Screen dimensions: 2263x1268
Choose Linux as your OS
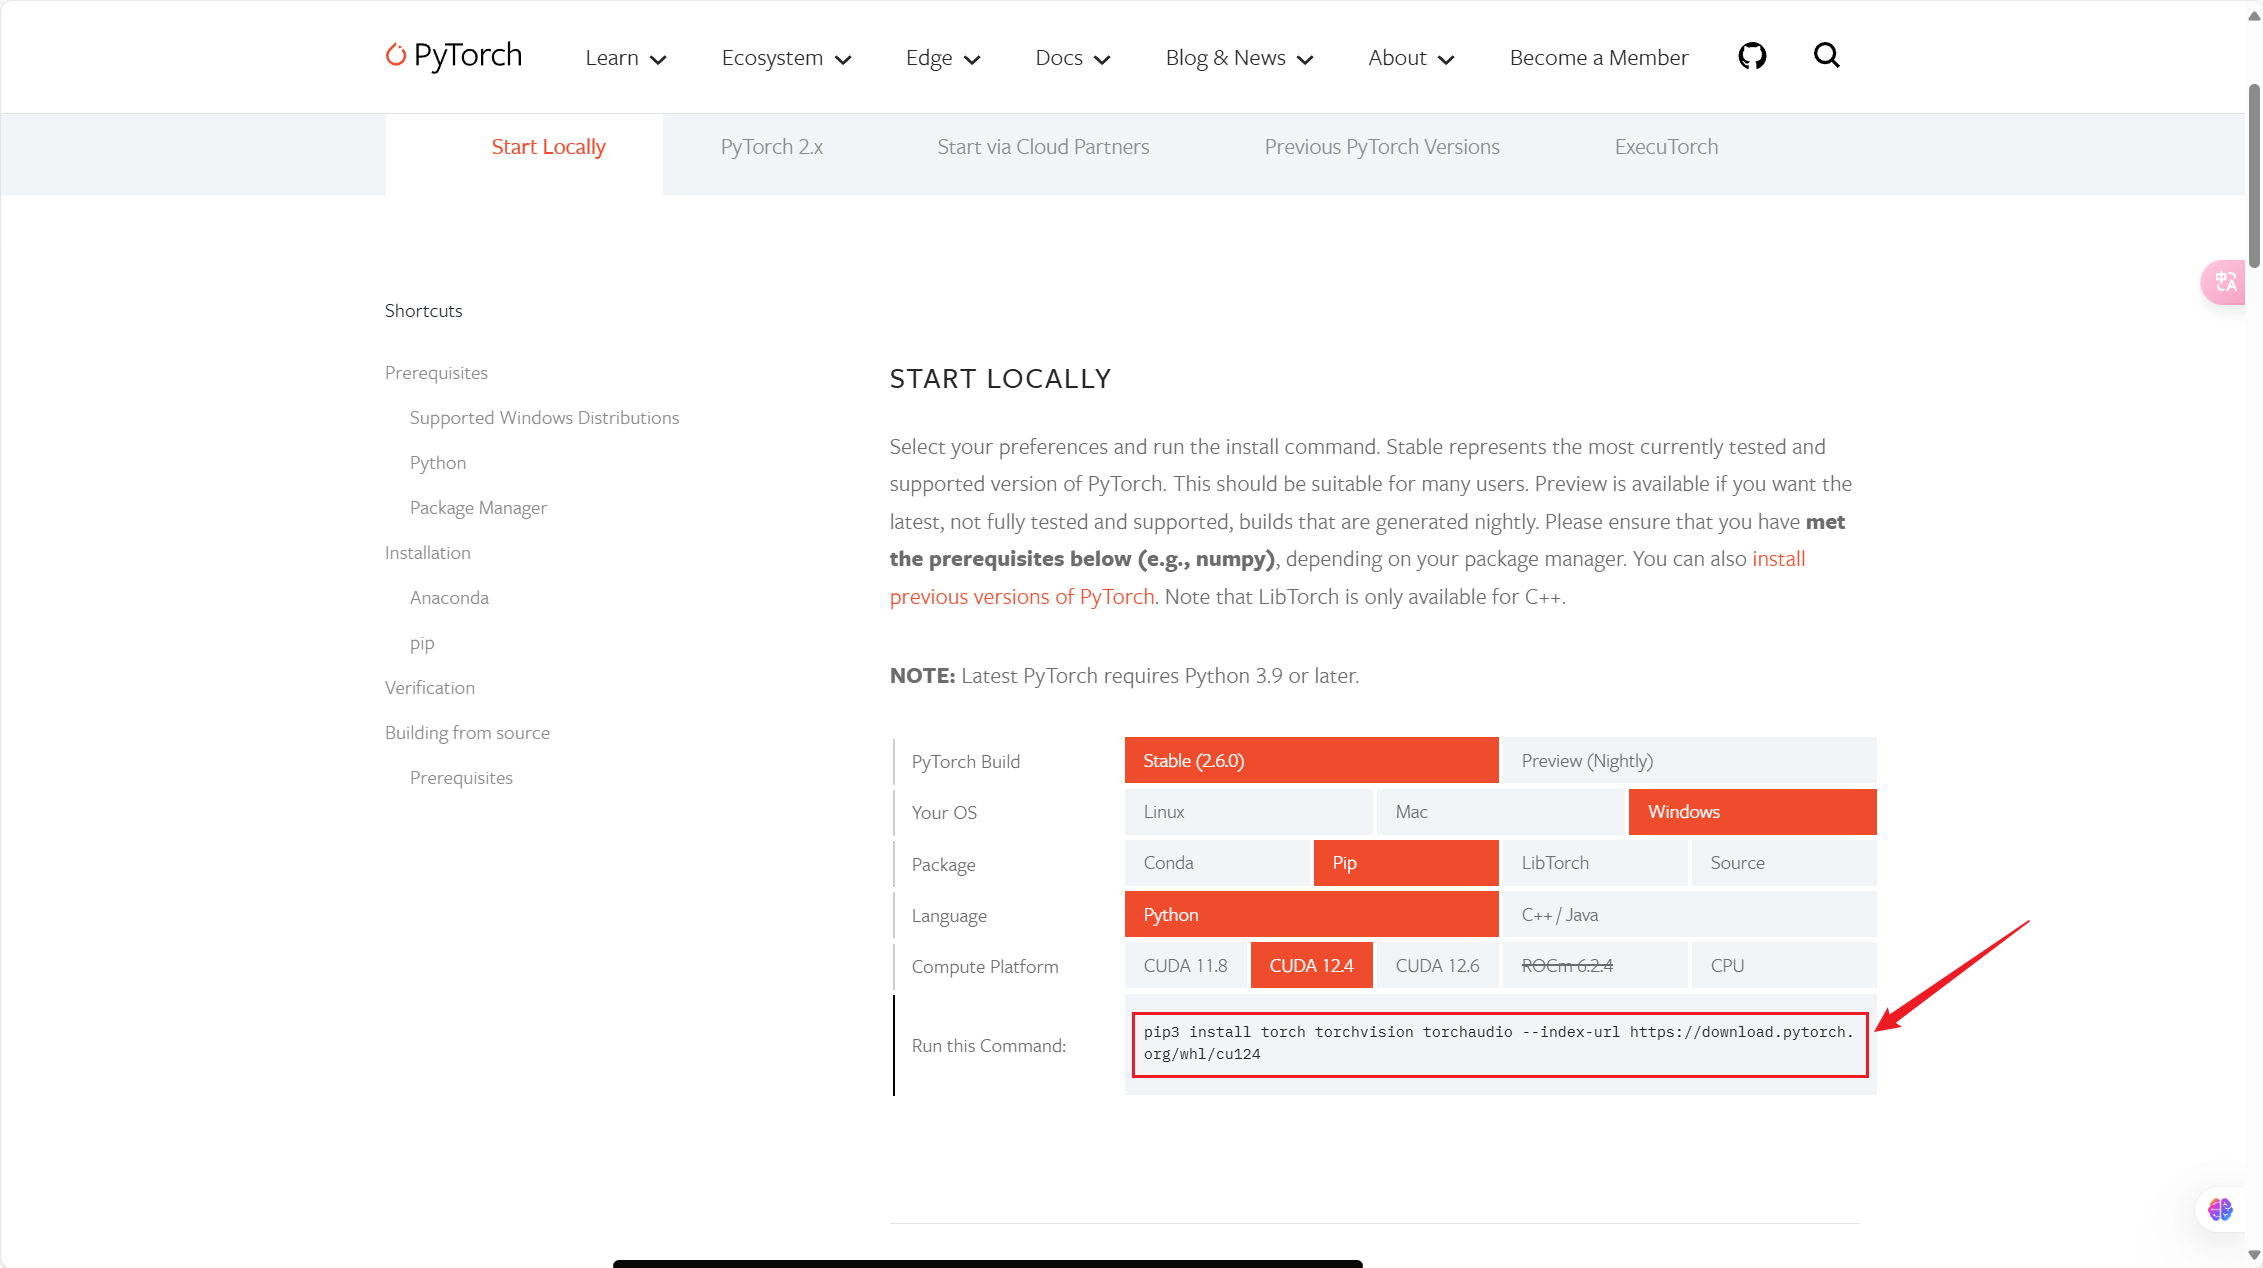click(x=1248, y=812)
